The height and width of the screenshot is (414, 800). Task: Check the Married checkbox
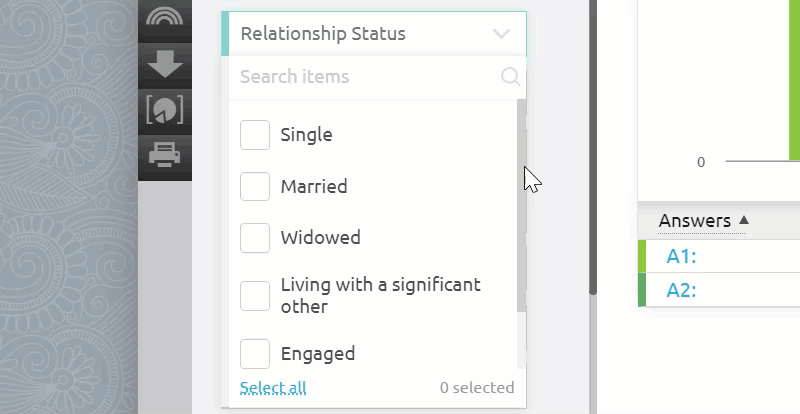255,186
